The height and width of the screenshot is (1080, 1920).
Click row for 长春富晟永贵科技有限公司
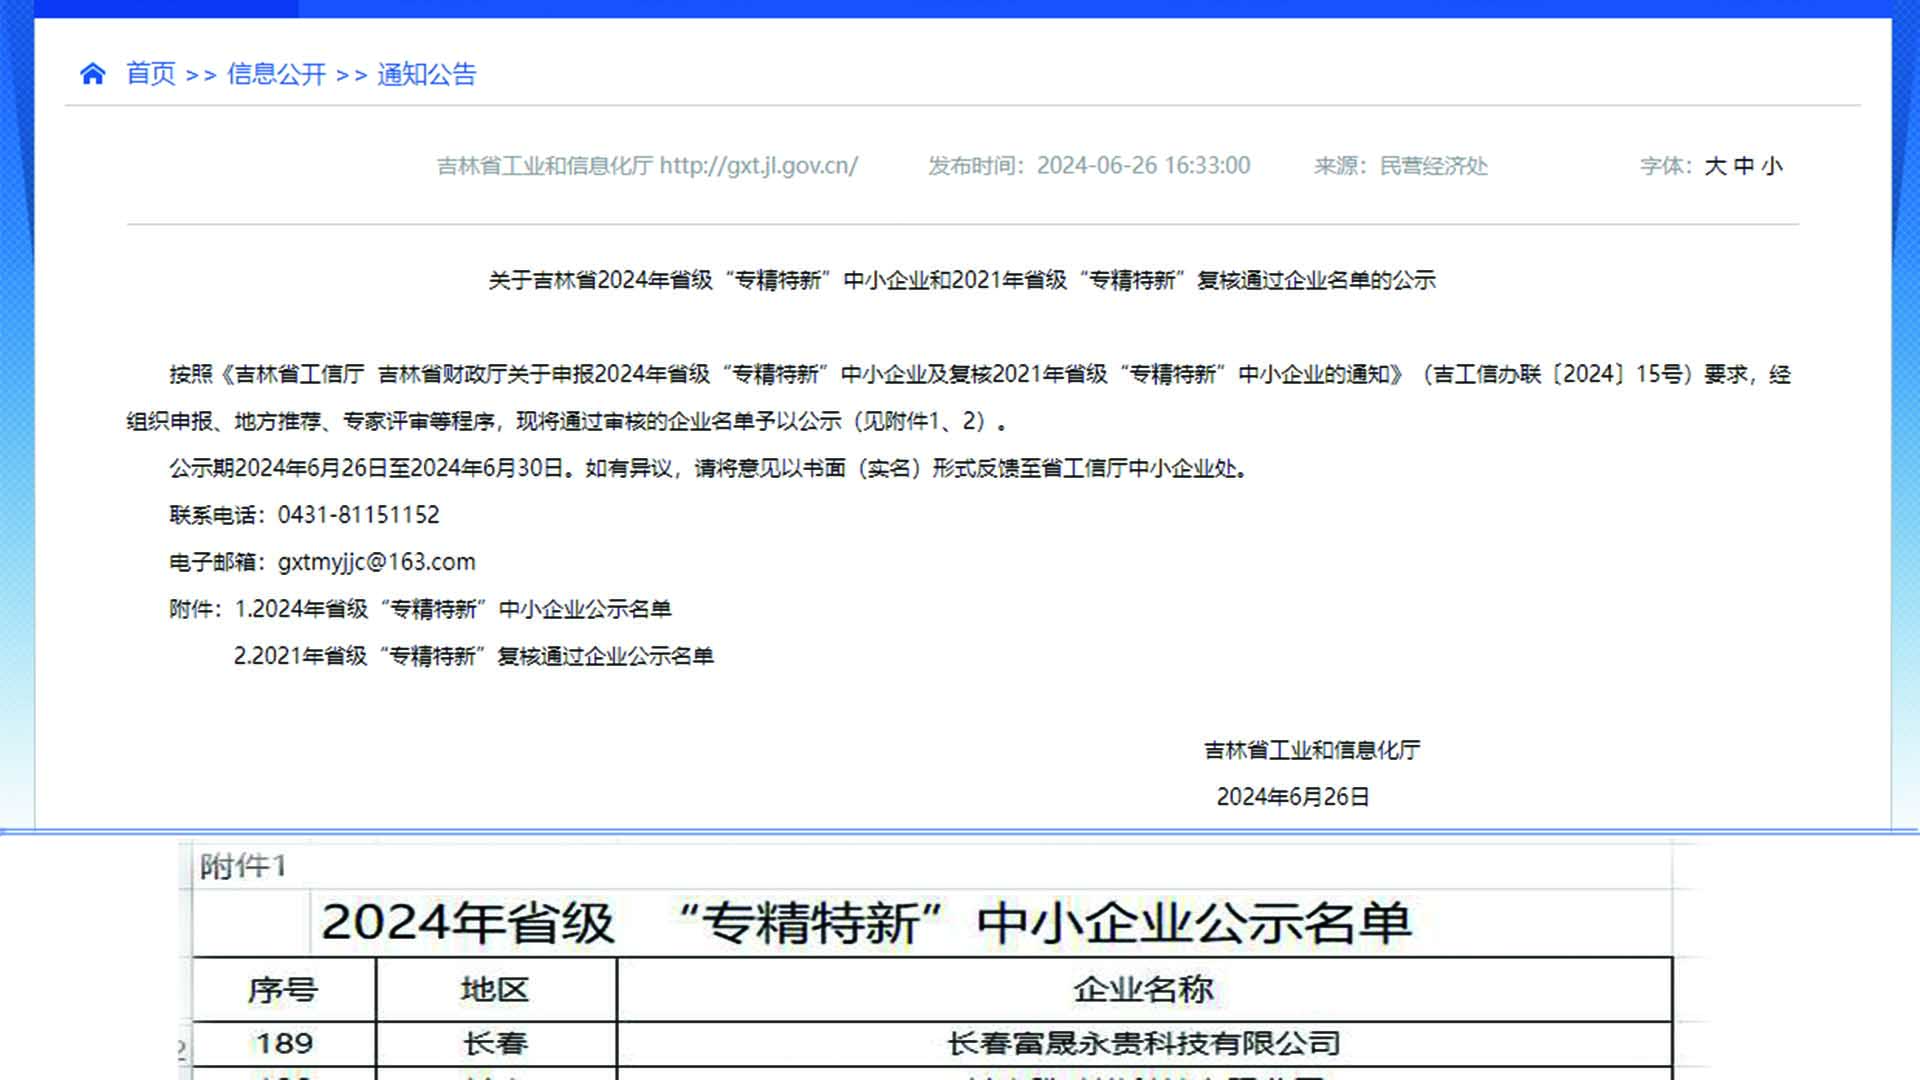tap(1144, 1043)
